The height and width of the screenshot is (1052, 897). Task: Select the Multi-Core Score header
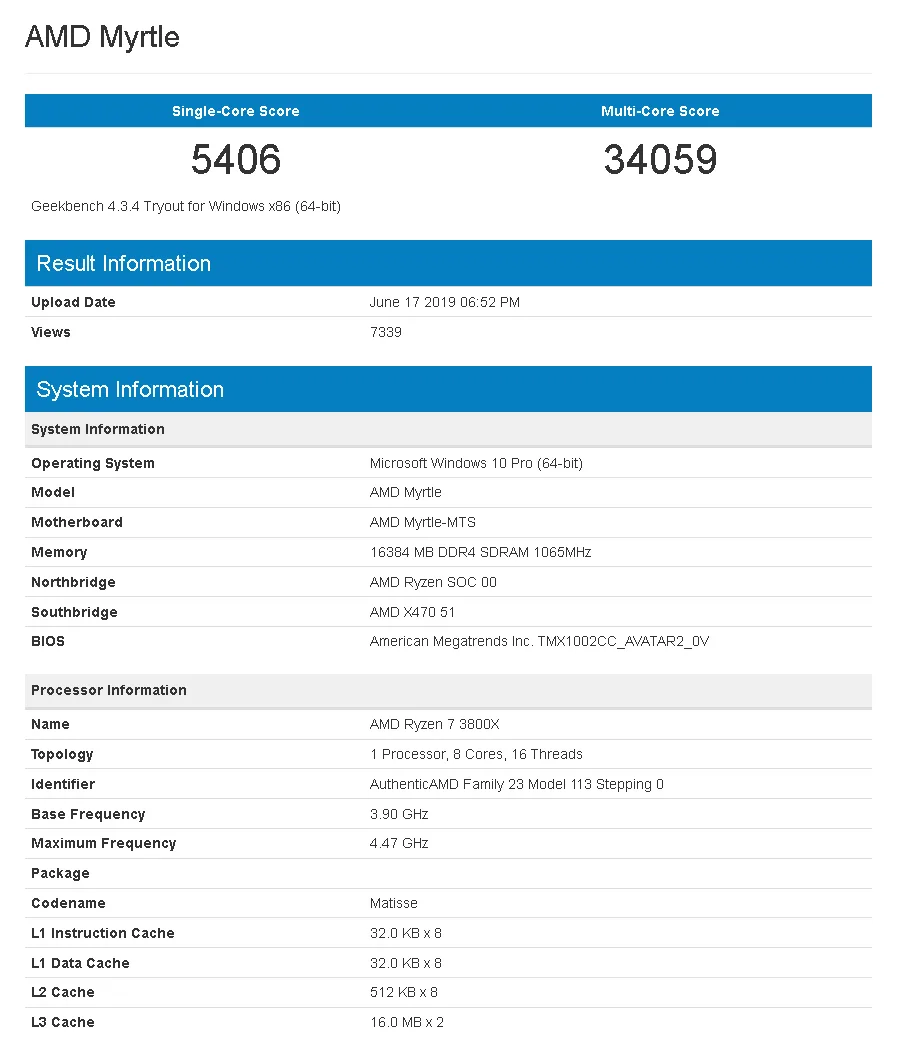(x=660, y=111)
